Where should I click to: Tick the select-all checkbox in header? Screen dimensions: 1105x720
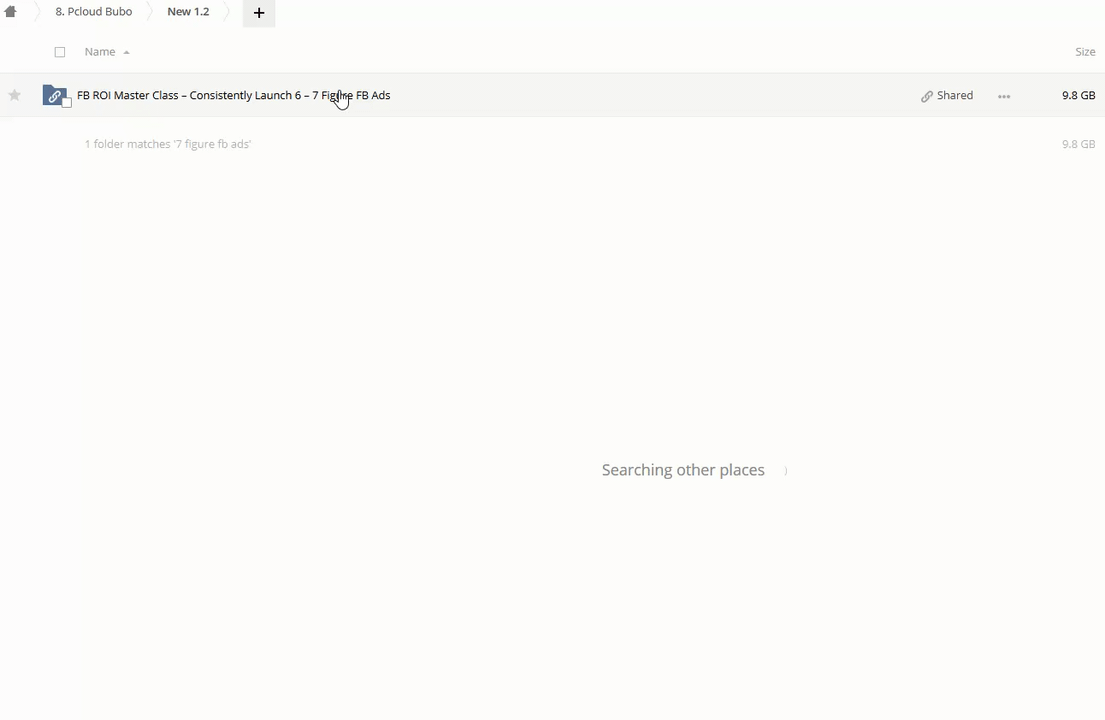pos(60,52)
